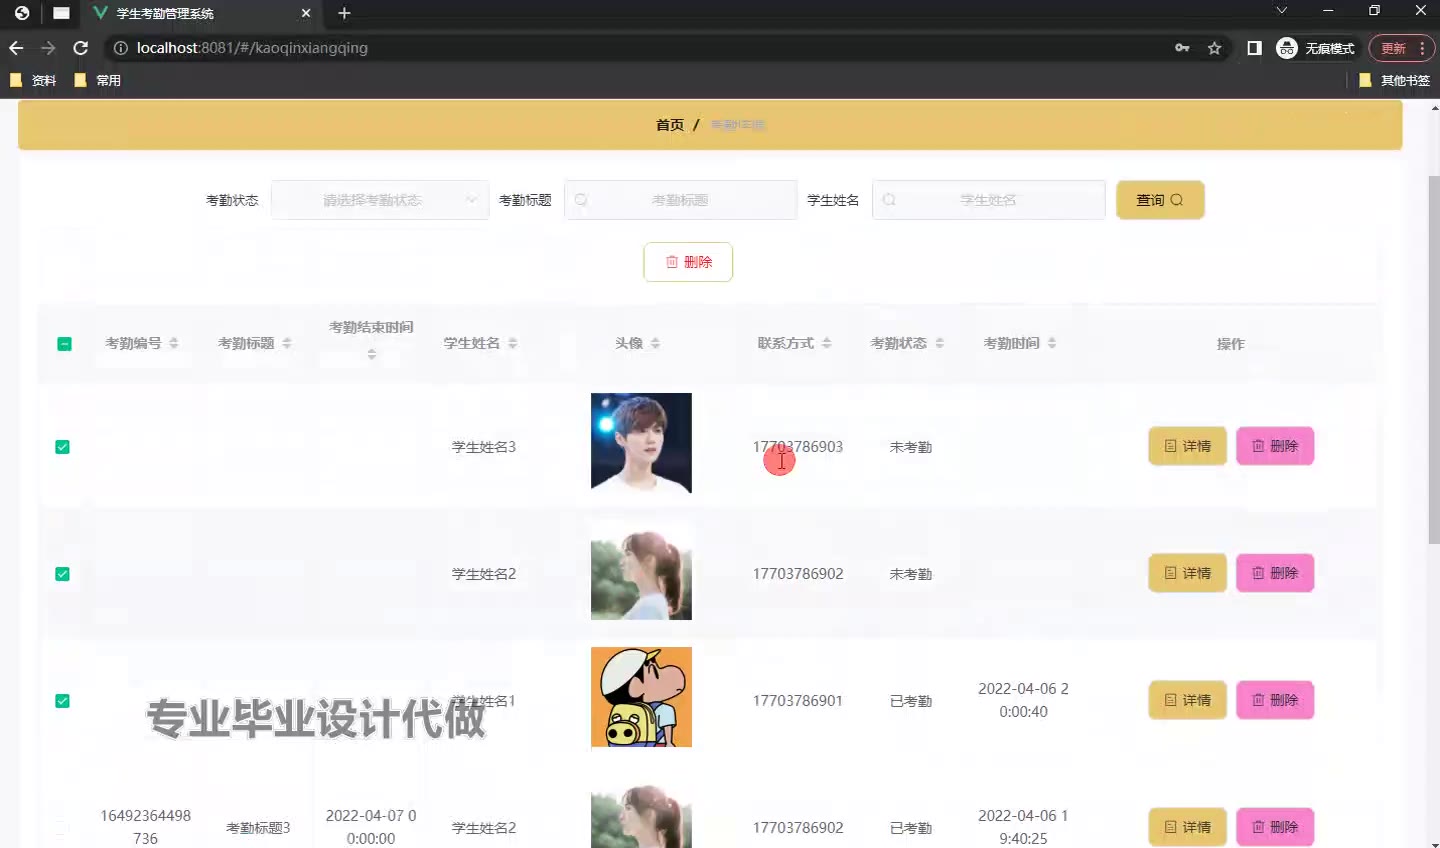
Task: Delete the 未考勤 学生姓名2 record
Action: (1275, 573)
